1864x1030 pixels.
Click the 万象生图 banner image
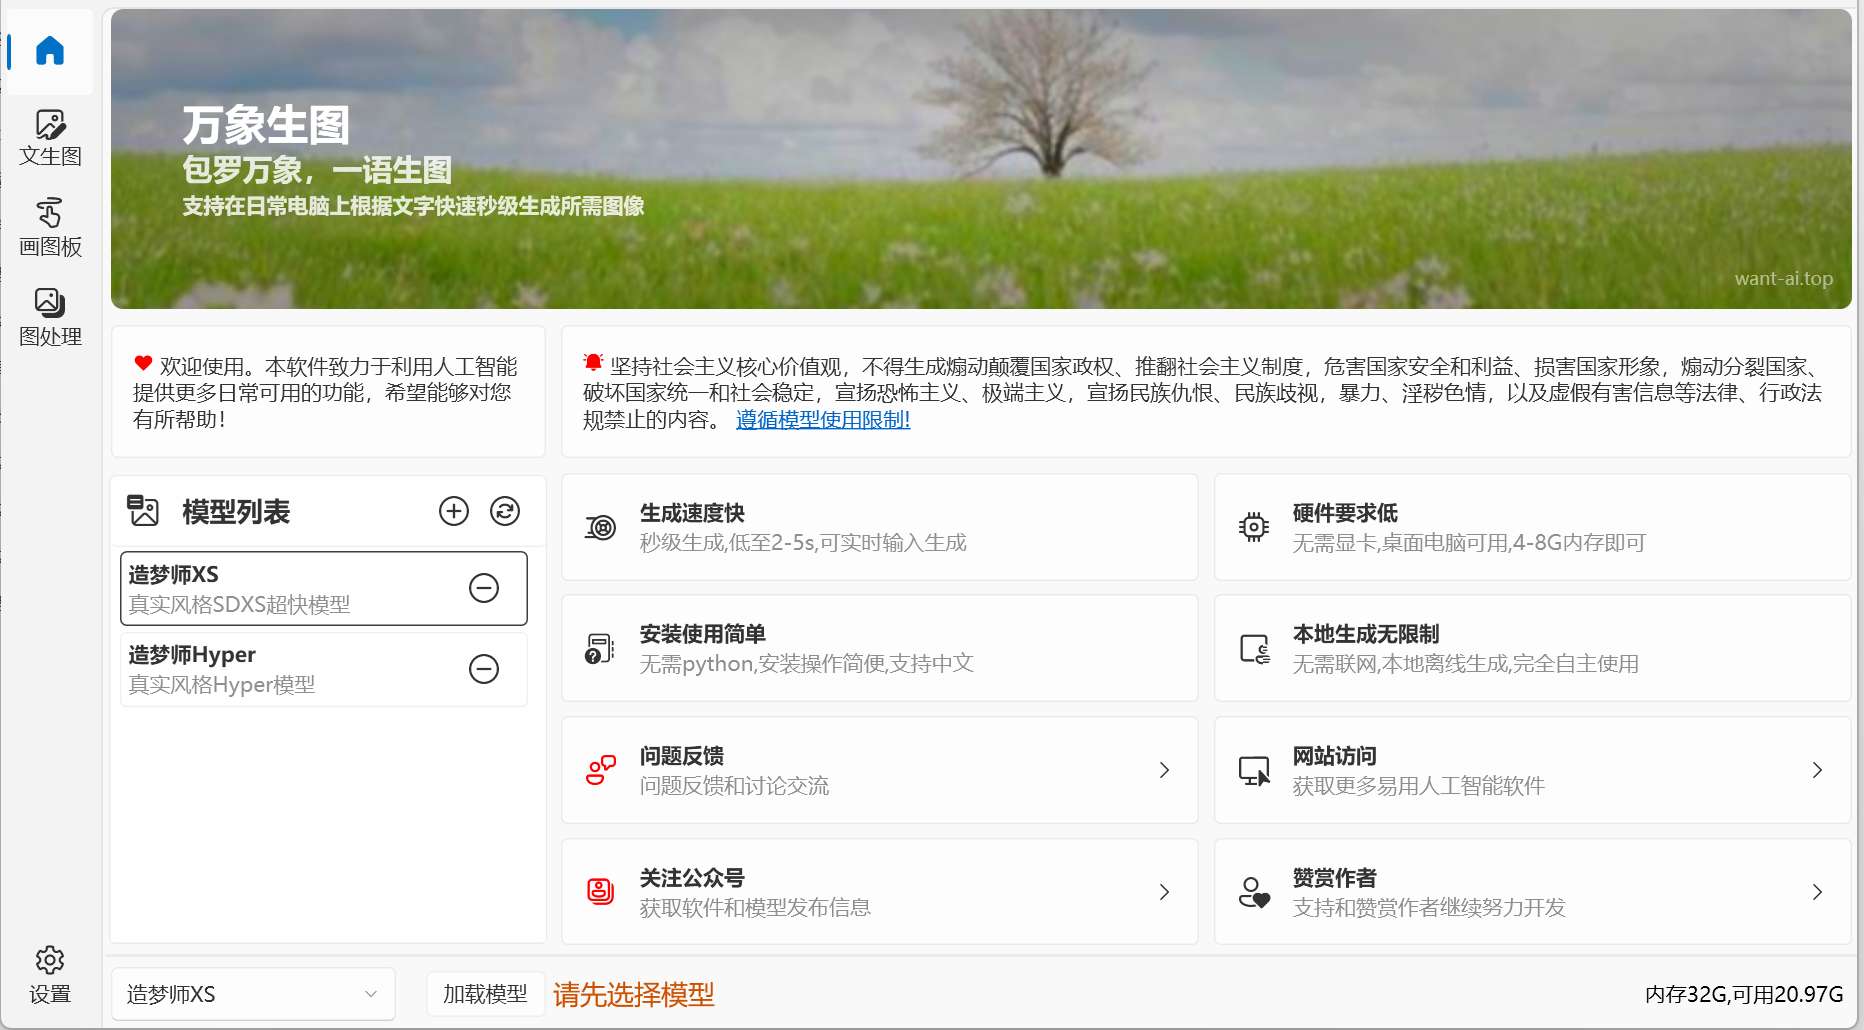tap(980, 160)
